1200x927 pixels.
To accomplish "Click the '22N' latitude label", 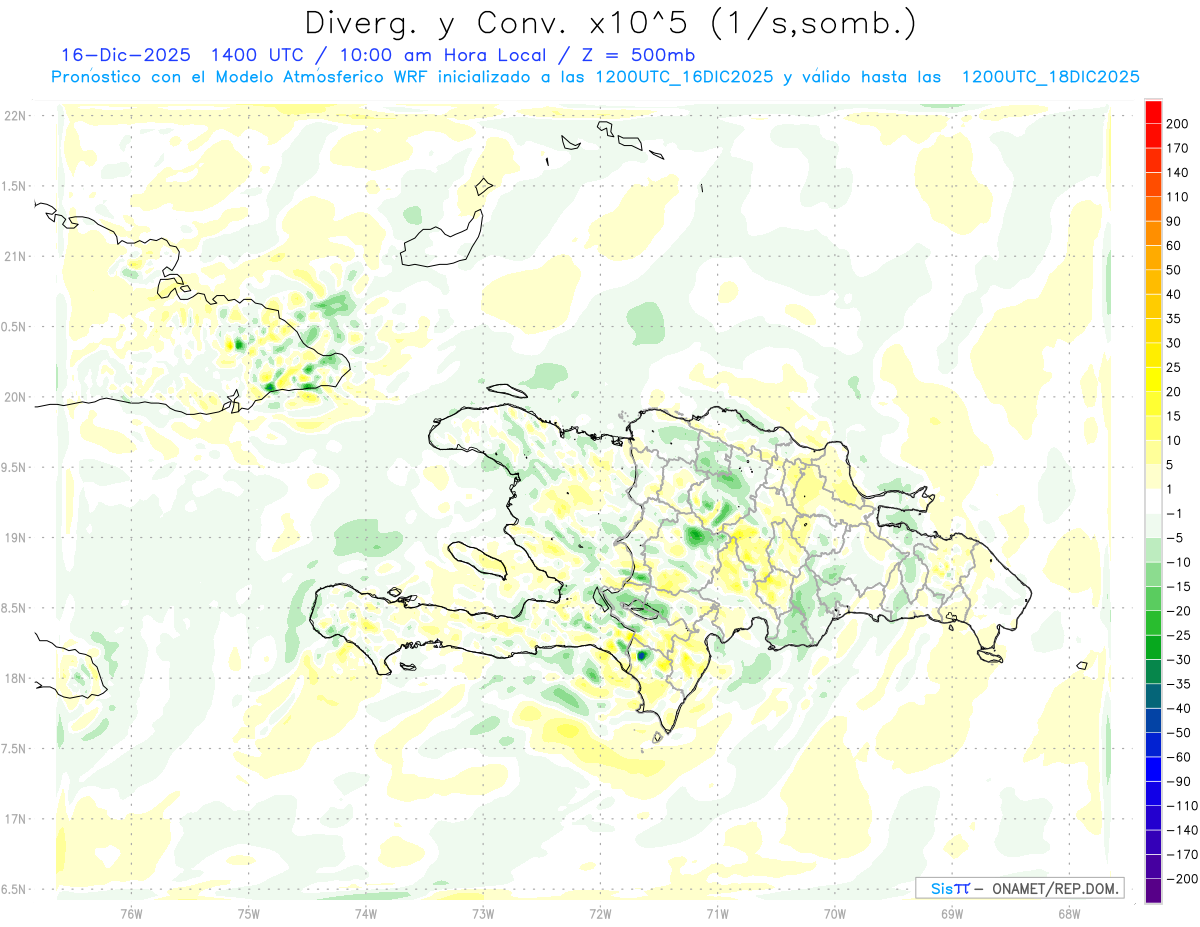I will [x=15, y=116].
